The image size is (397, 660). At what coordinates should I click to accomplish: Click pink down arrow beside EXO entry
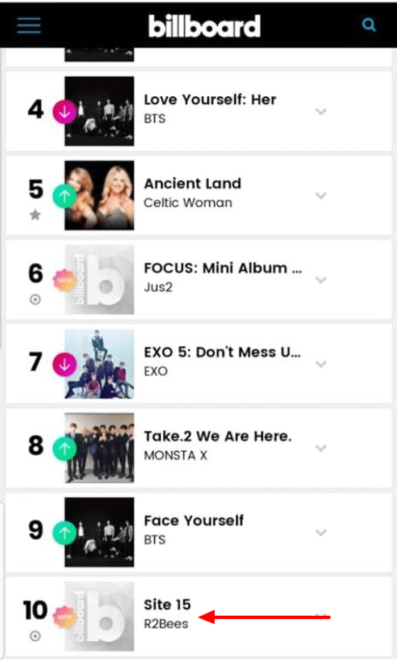tap(64, 365)
